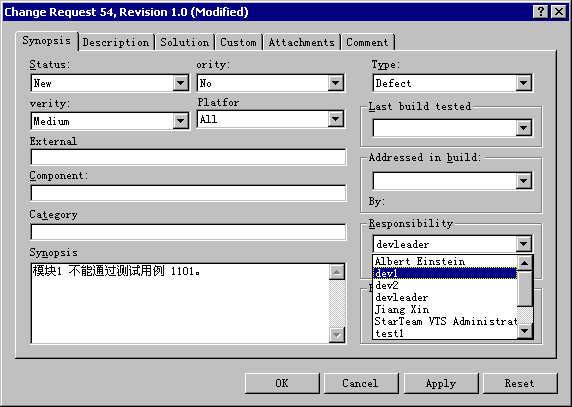Switch to the Description tab
This screenshot has height=407, width=572.
(x=116, y=42)
